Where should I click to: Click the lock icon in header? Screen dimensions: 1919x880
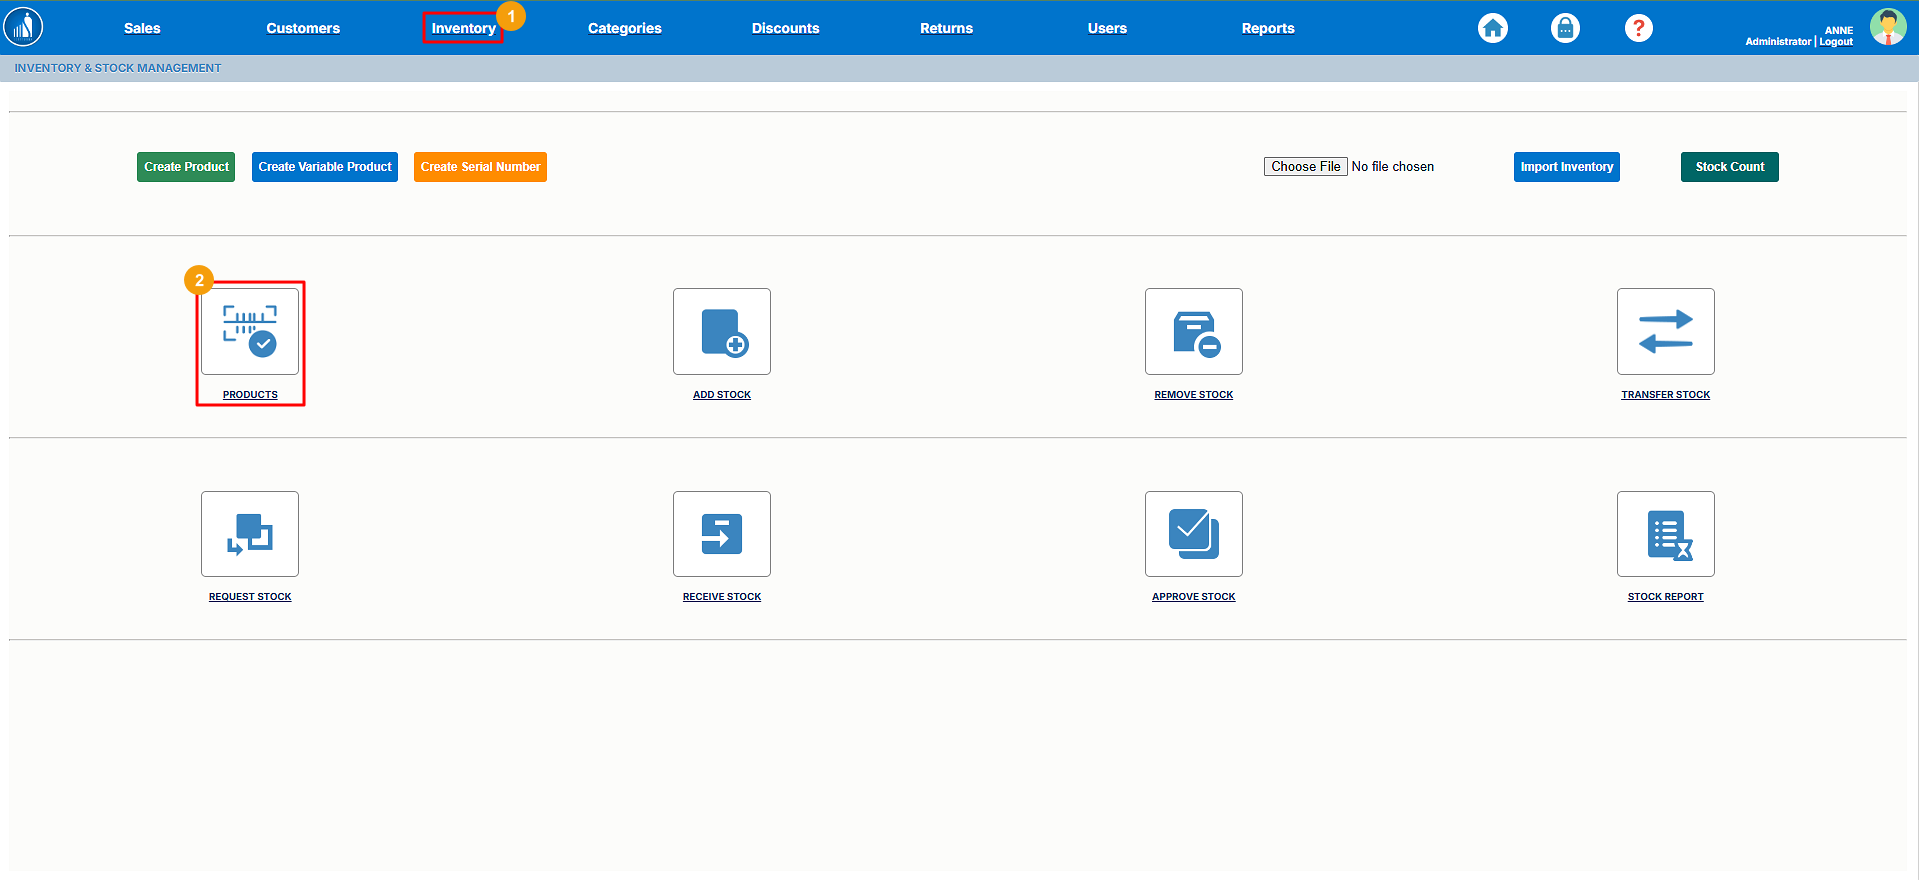pos(1565,28)
